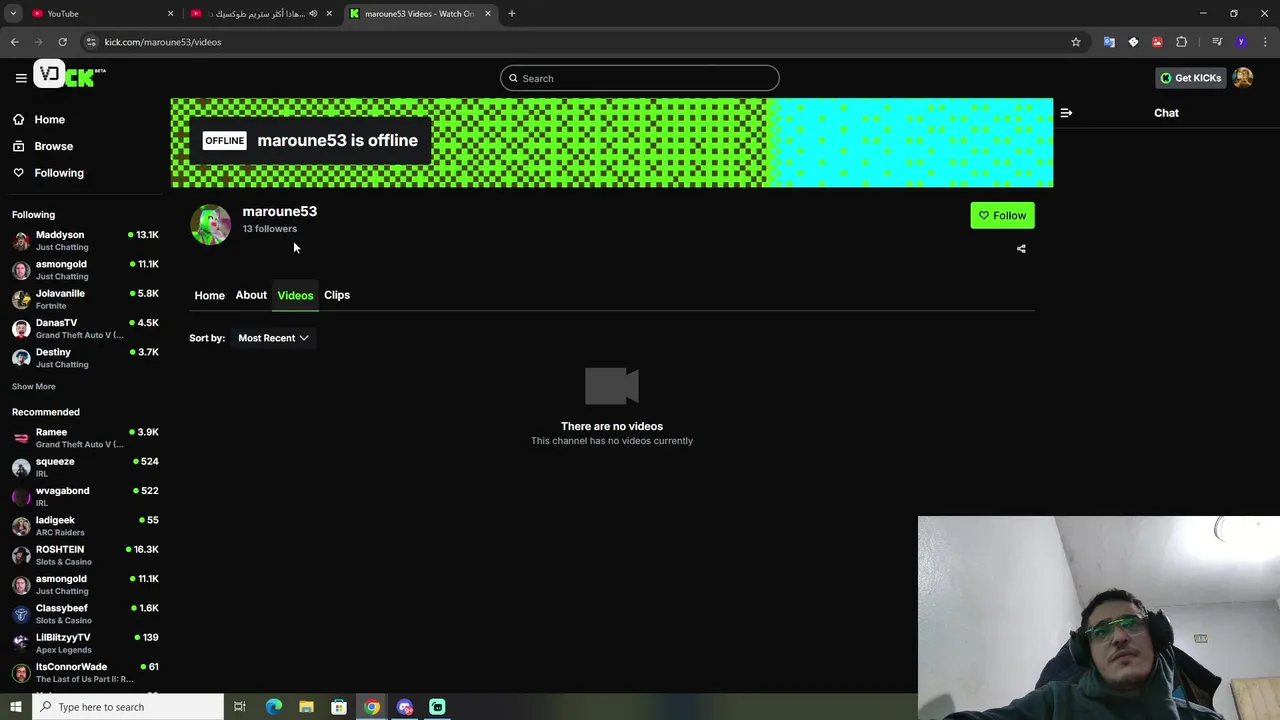Close the YouTube browser tab

point(170,14)
